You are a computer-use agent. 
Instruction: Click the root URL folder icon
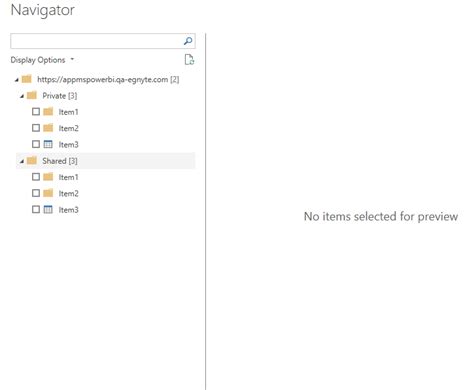(26, 79)
